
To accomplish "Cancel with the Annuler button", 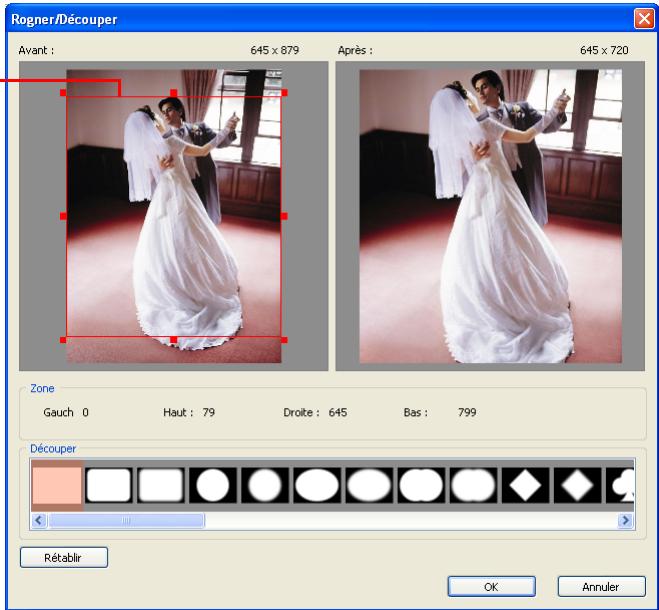I will [x=601, y=586].
